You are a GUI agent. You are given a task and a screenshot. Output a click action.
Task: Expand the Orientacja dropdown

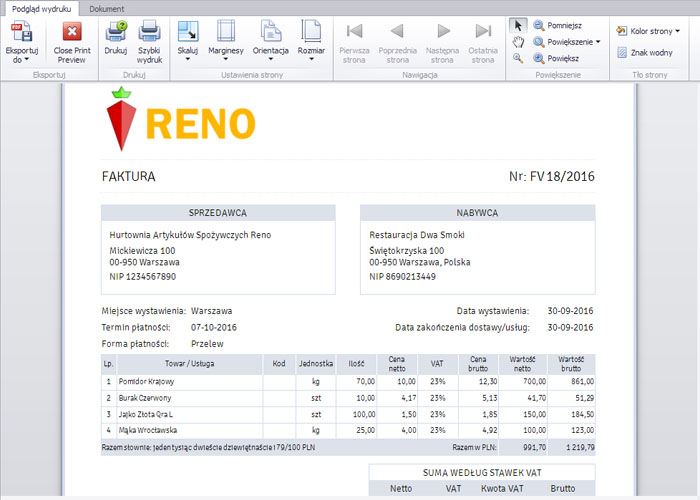270,42
